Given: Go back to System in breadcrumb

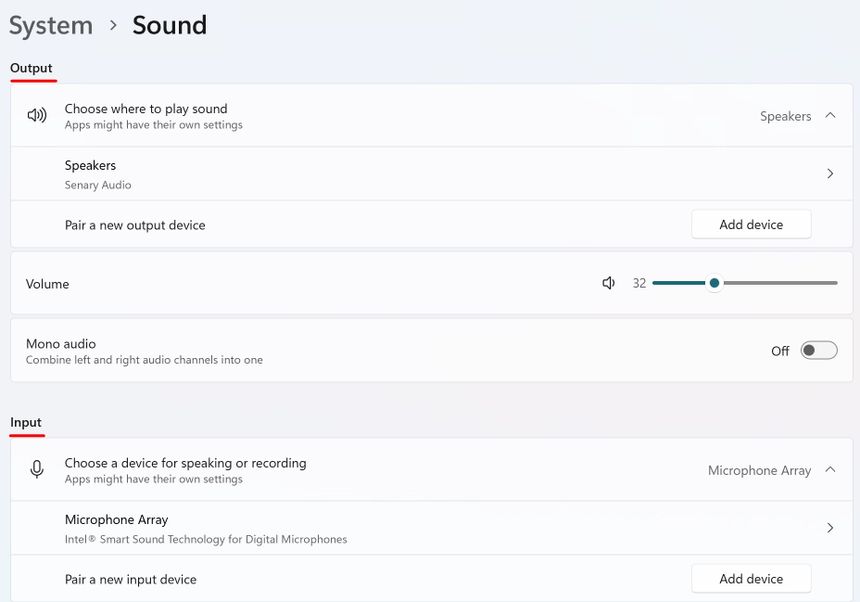Looking at the screenshot, I should (x=50, y=26).
